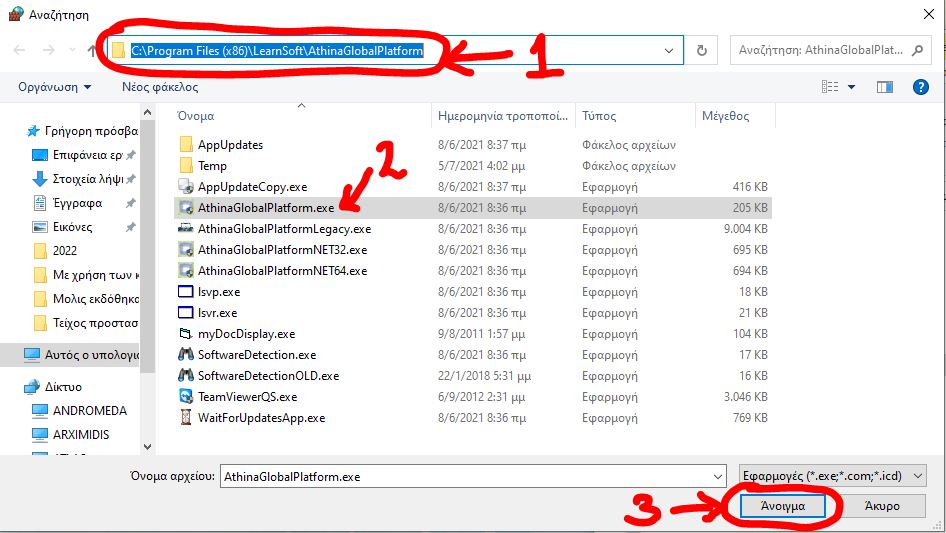946x533 pixels.
Task: Click the search magnifier icon
Action: click(x=918, y=50)
